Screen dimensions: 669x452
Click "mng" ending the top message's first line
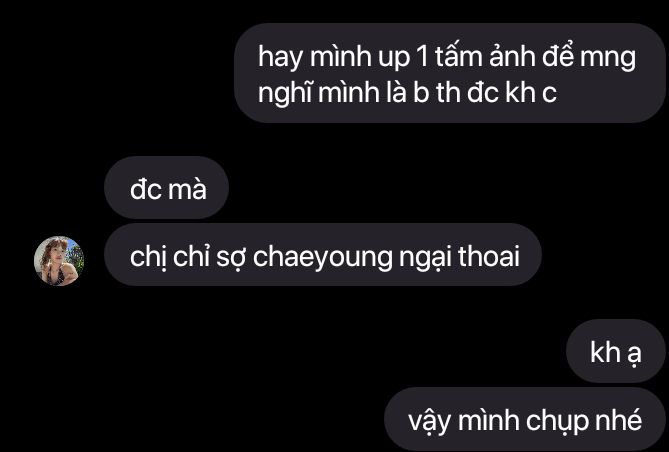tap(608, 58)
